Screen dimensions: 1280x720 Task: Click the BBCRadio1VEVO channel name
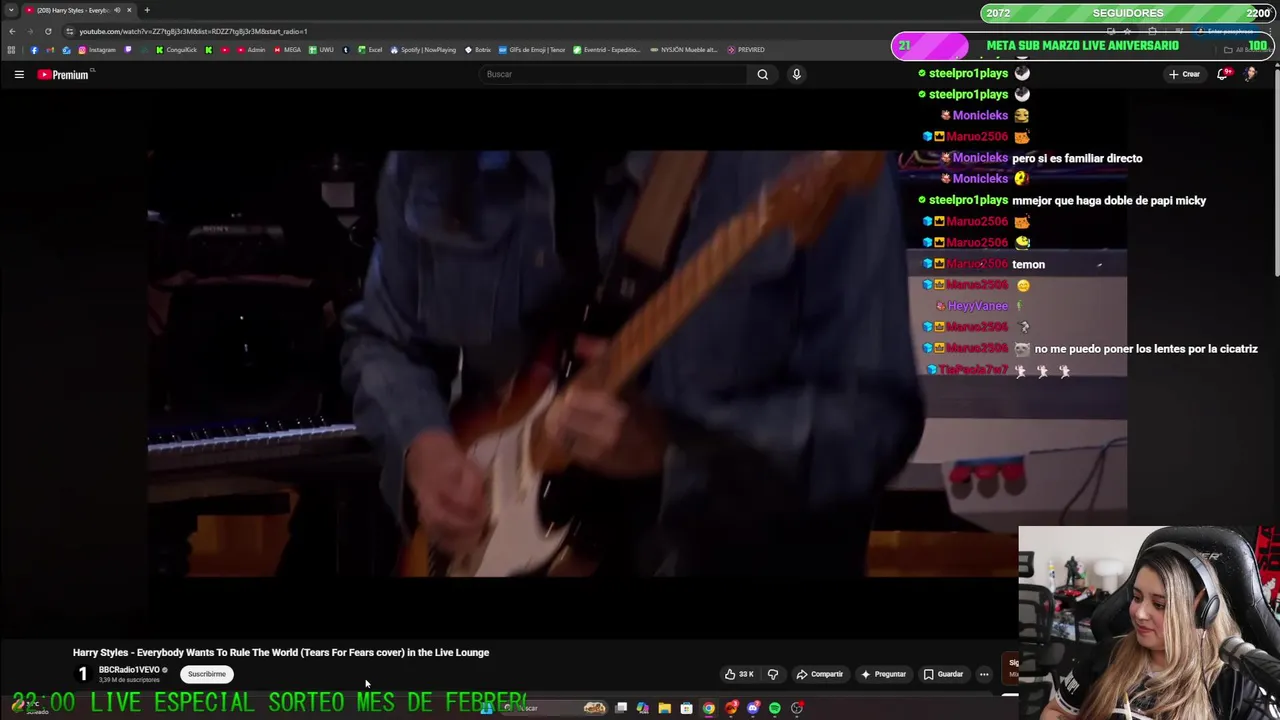(129, 670)
